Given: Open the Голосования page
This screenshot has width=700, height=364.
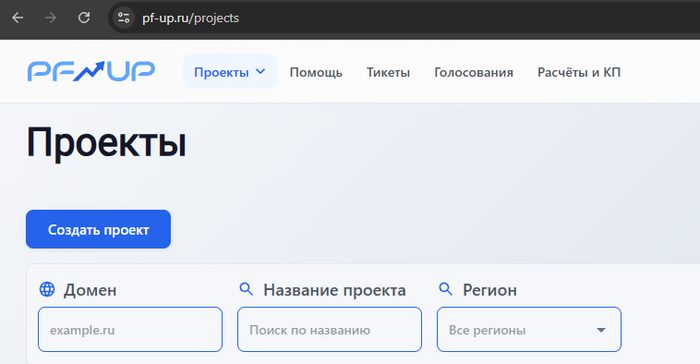Looking at the screenshot, I should [x=474, y=72].
